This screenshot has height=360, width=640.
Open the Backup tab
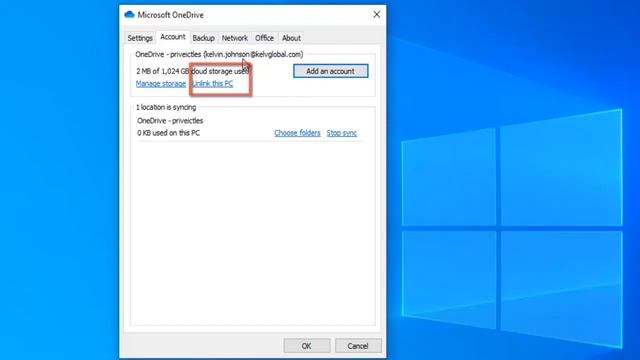click(x=203, y=38)
